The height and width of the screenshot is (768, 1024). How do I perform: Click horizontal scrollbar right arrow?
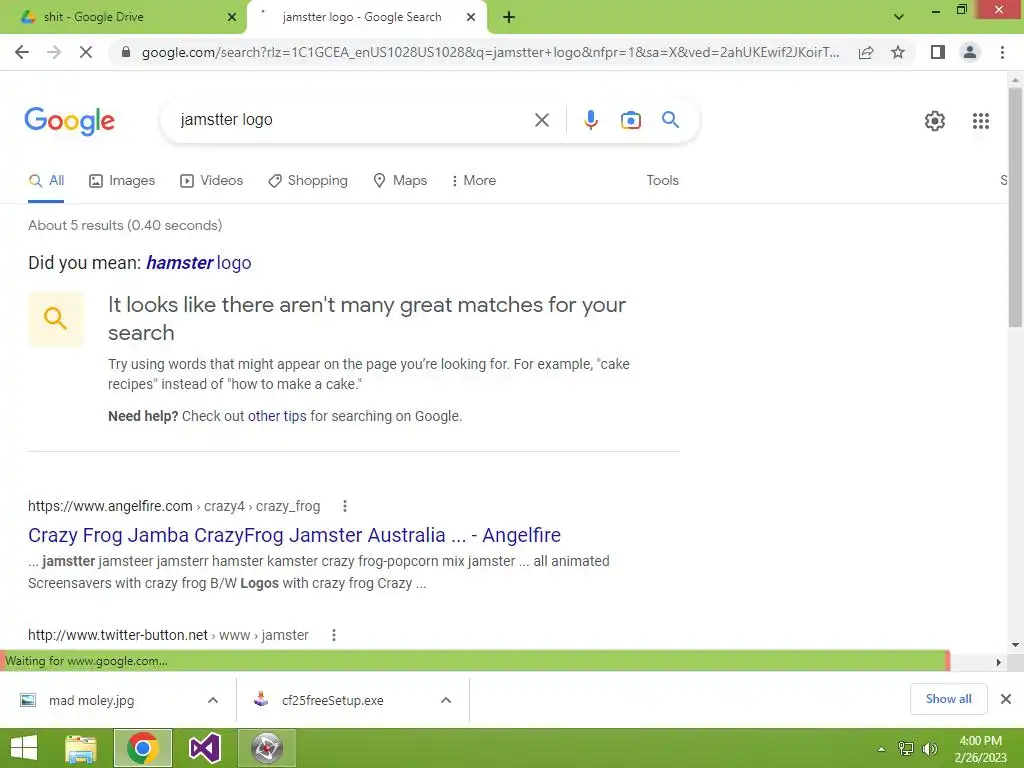pyautogui.click(x=999, y=662)
